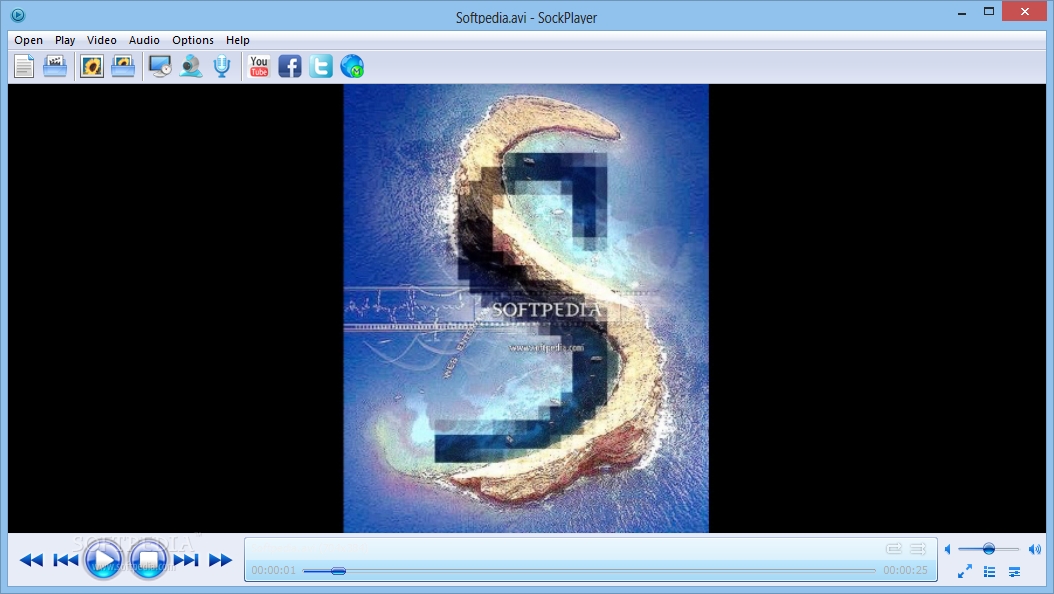Click the Facebook toolbar icon
Image resolution: width=1054 pixels, height=594 pixels.
290,67
